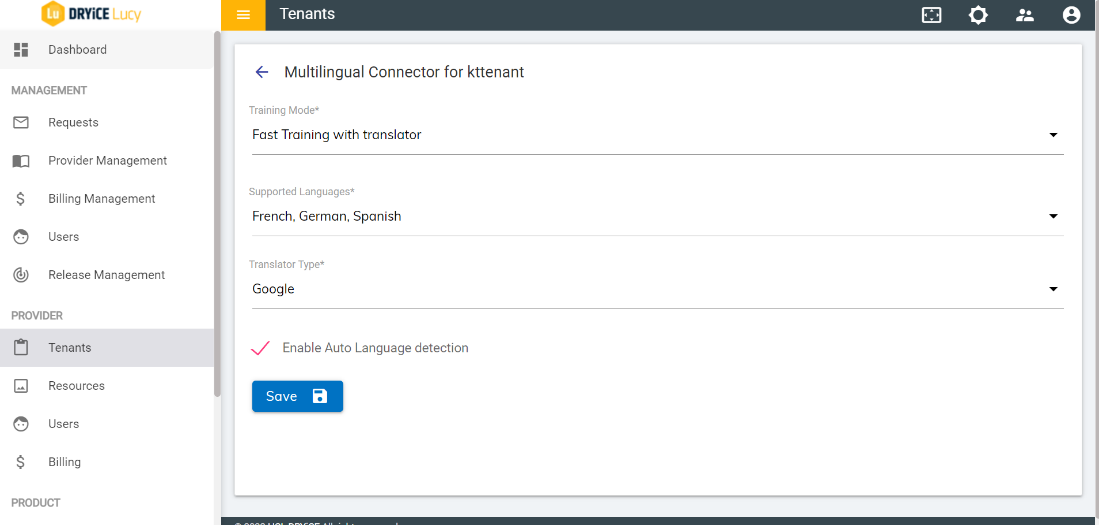Open Billing under the Provider section
The image size is (1099, 525).
64,462
